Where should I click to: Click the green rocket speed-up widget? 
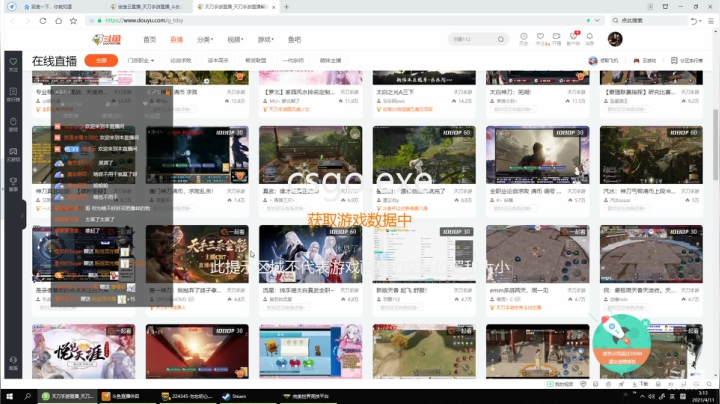pyautogui.click(x=621, y=342)
